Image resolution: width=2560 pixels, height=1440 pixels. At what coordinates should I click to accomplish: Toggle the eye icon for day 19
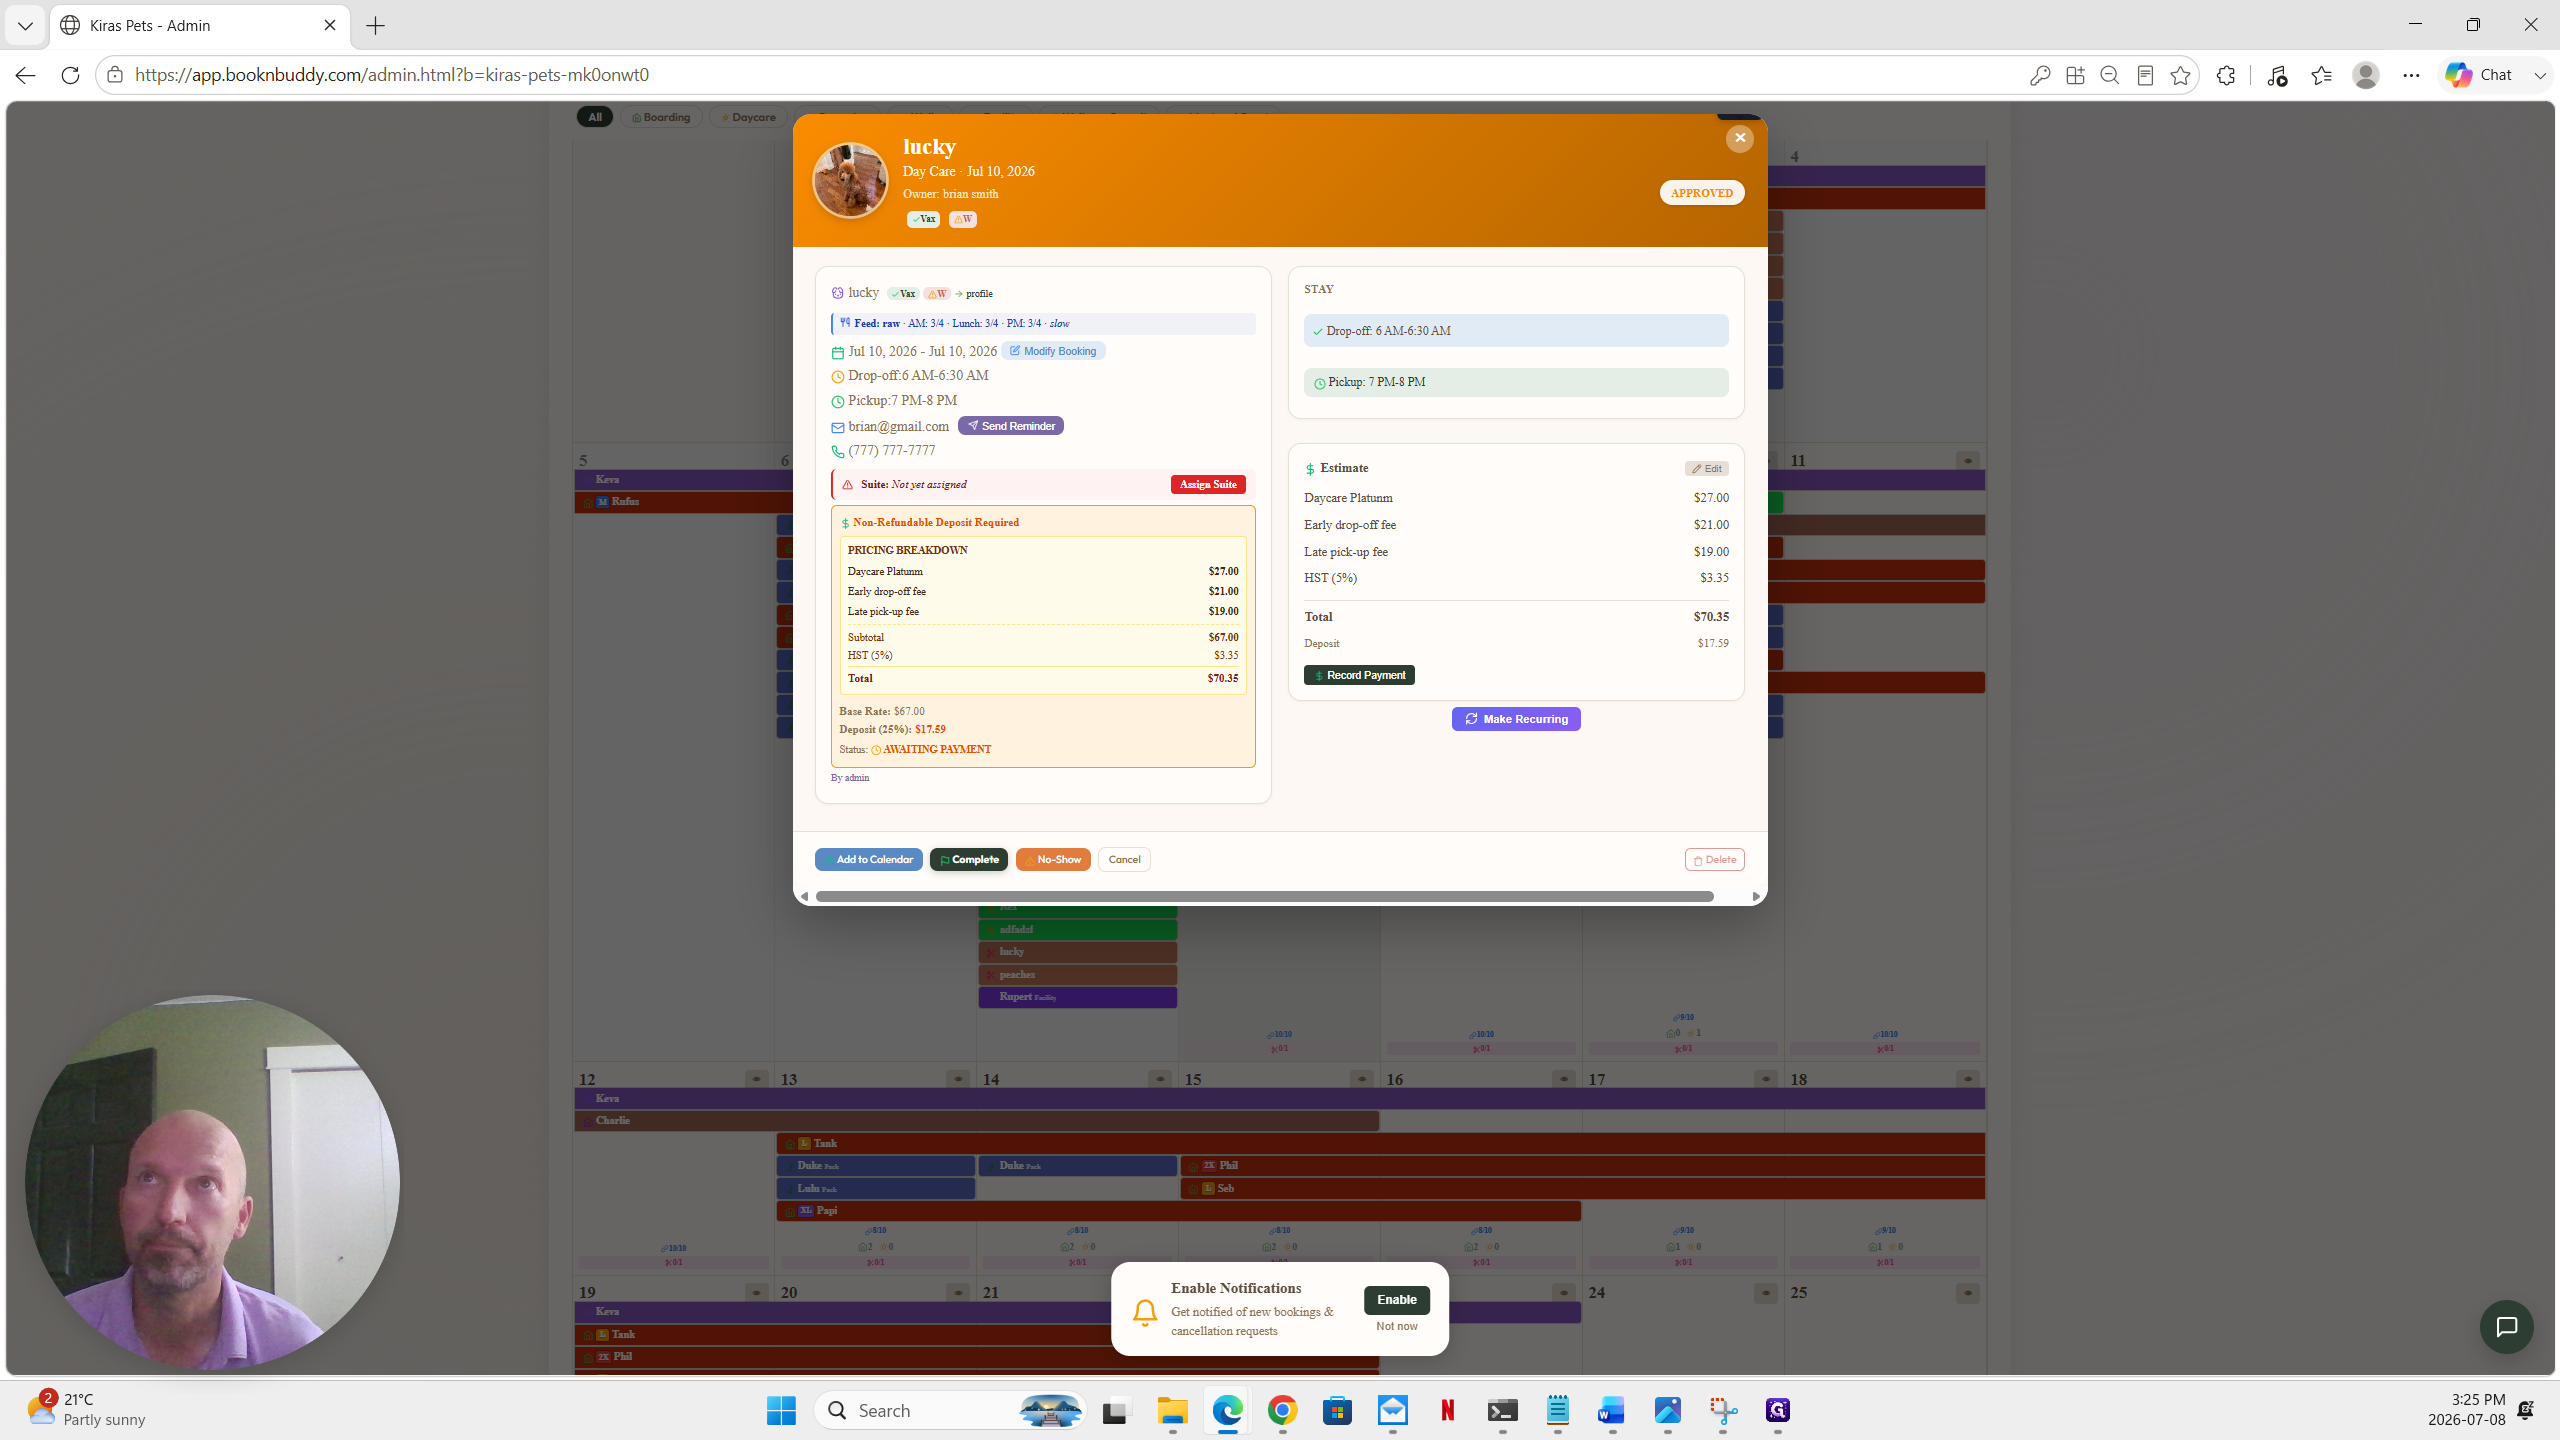[x=757, y=1293]
